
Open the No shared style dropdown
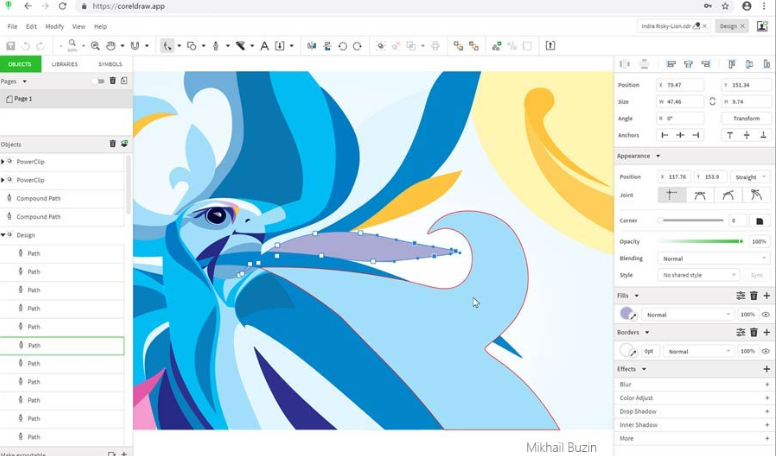point(699,275)
